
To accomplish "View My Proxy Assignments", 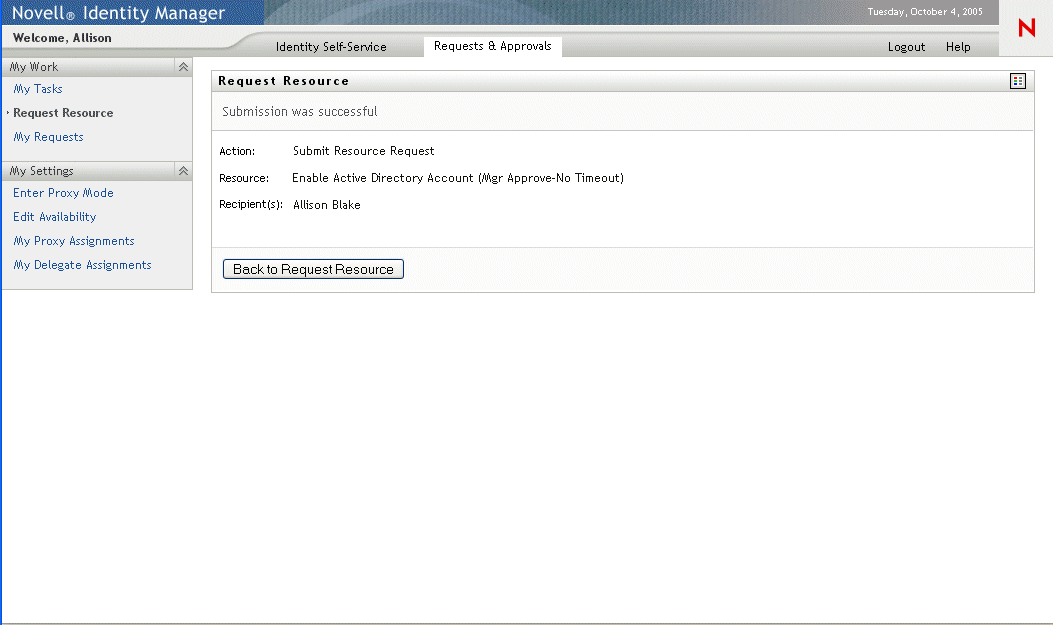I will pyautogui.click(x=74, y=241).
